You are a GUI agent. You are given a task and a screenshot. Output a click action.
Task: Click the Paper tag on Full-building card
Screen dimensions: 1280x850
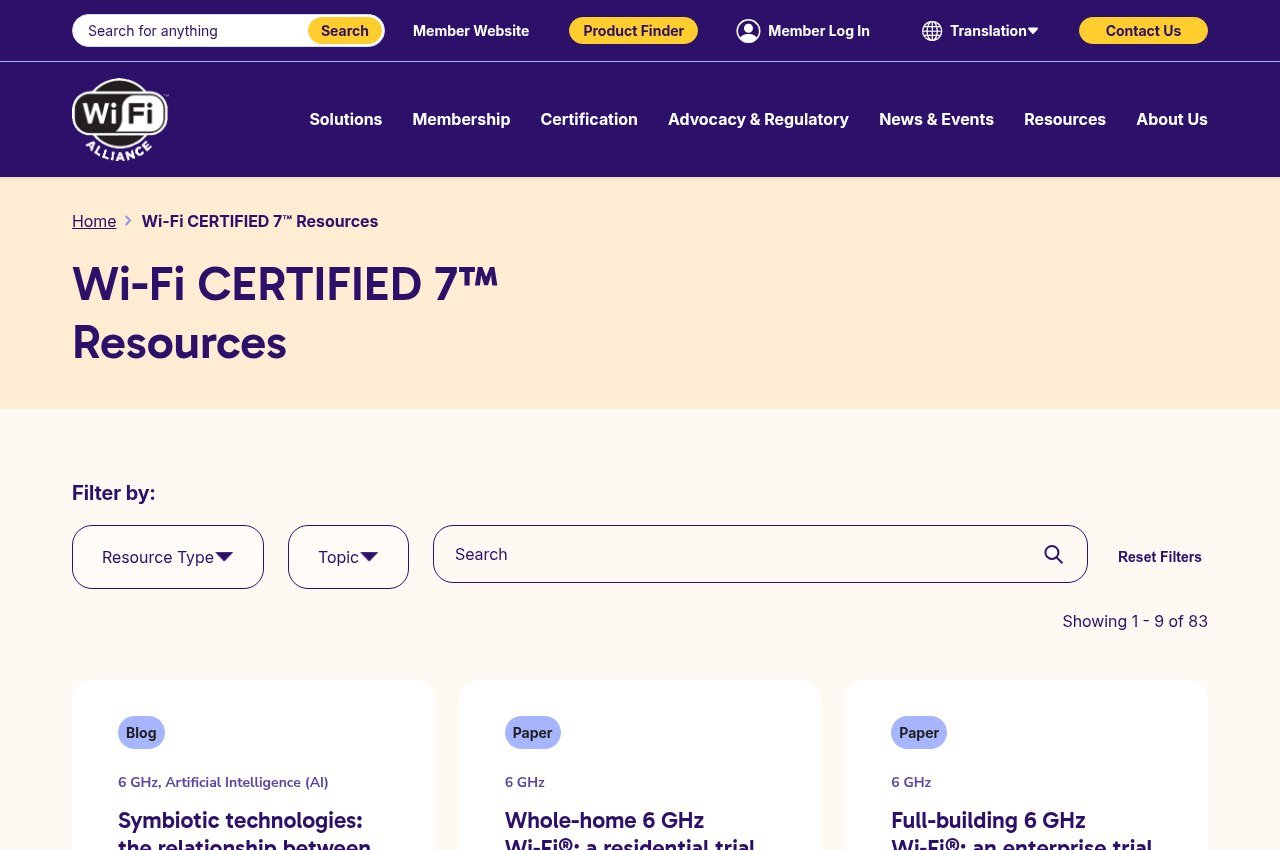(x=919, y=733)
